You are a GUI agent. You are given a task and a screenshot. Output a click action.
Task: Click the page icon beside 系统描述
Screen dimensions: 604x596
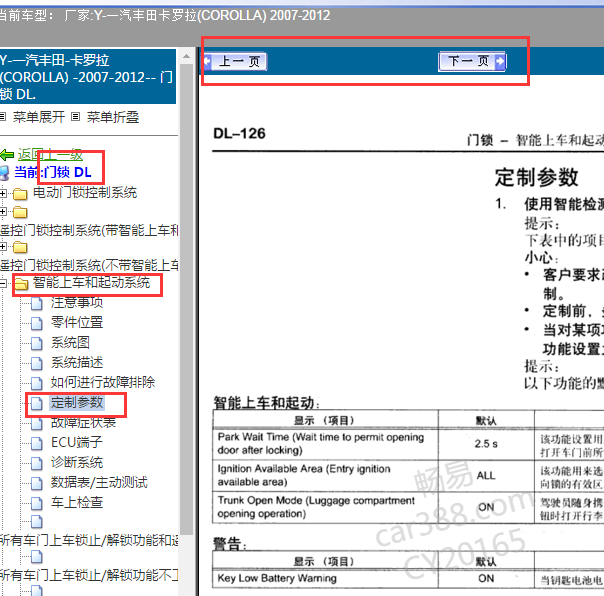coord(37,363)
